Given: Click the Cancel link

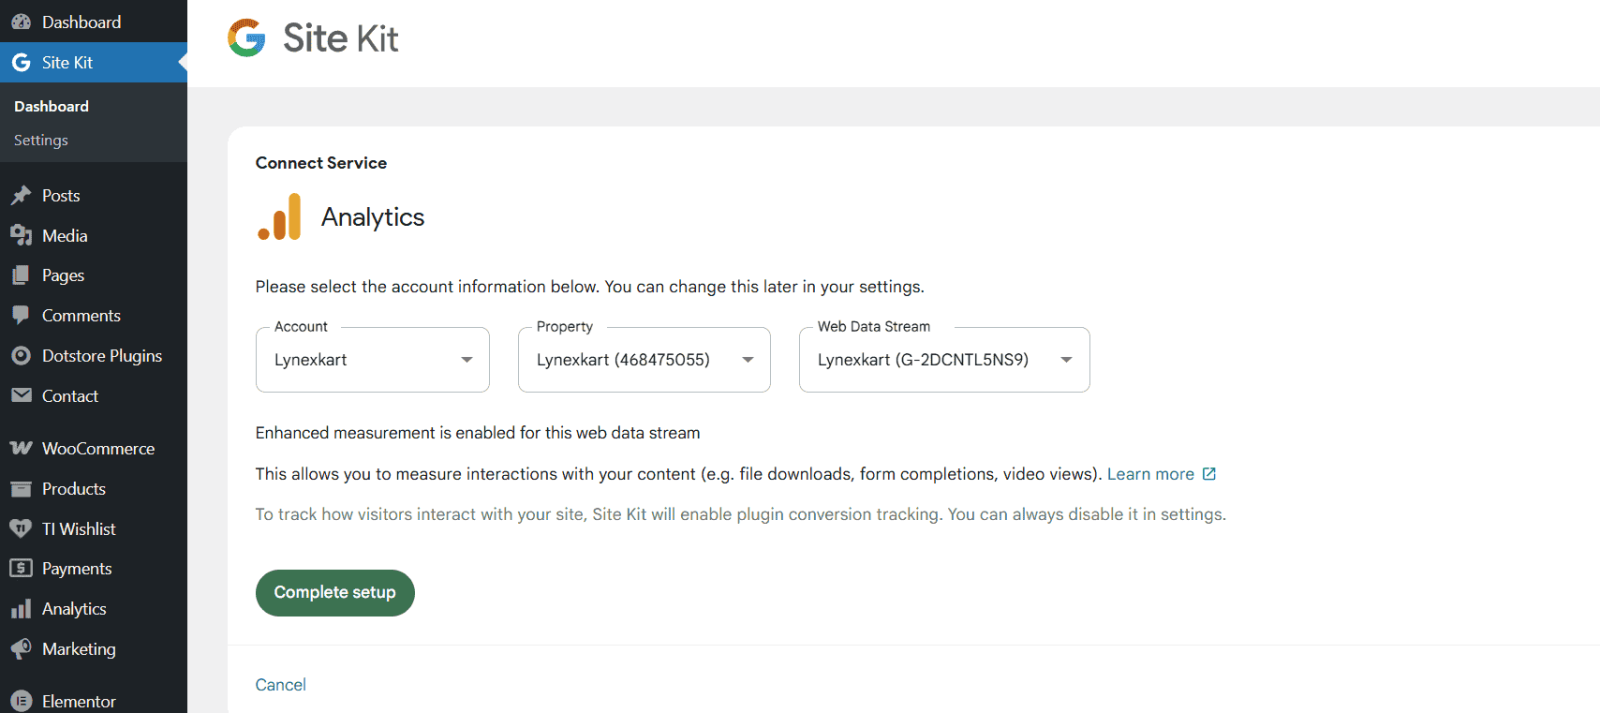Looking at the screenshot, I should [280, 685].
